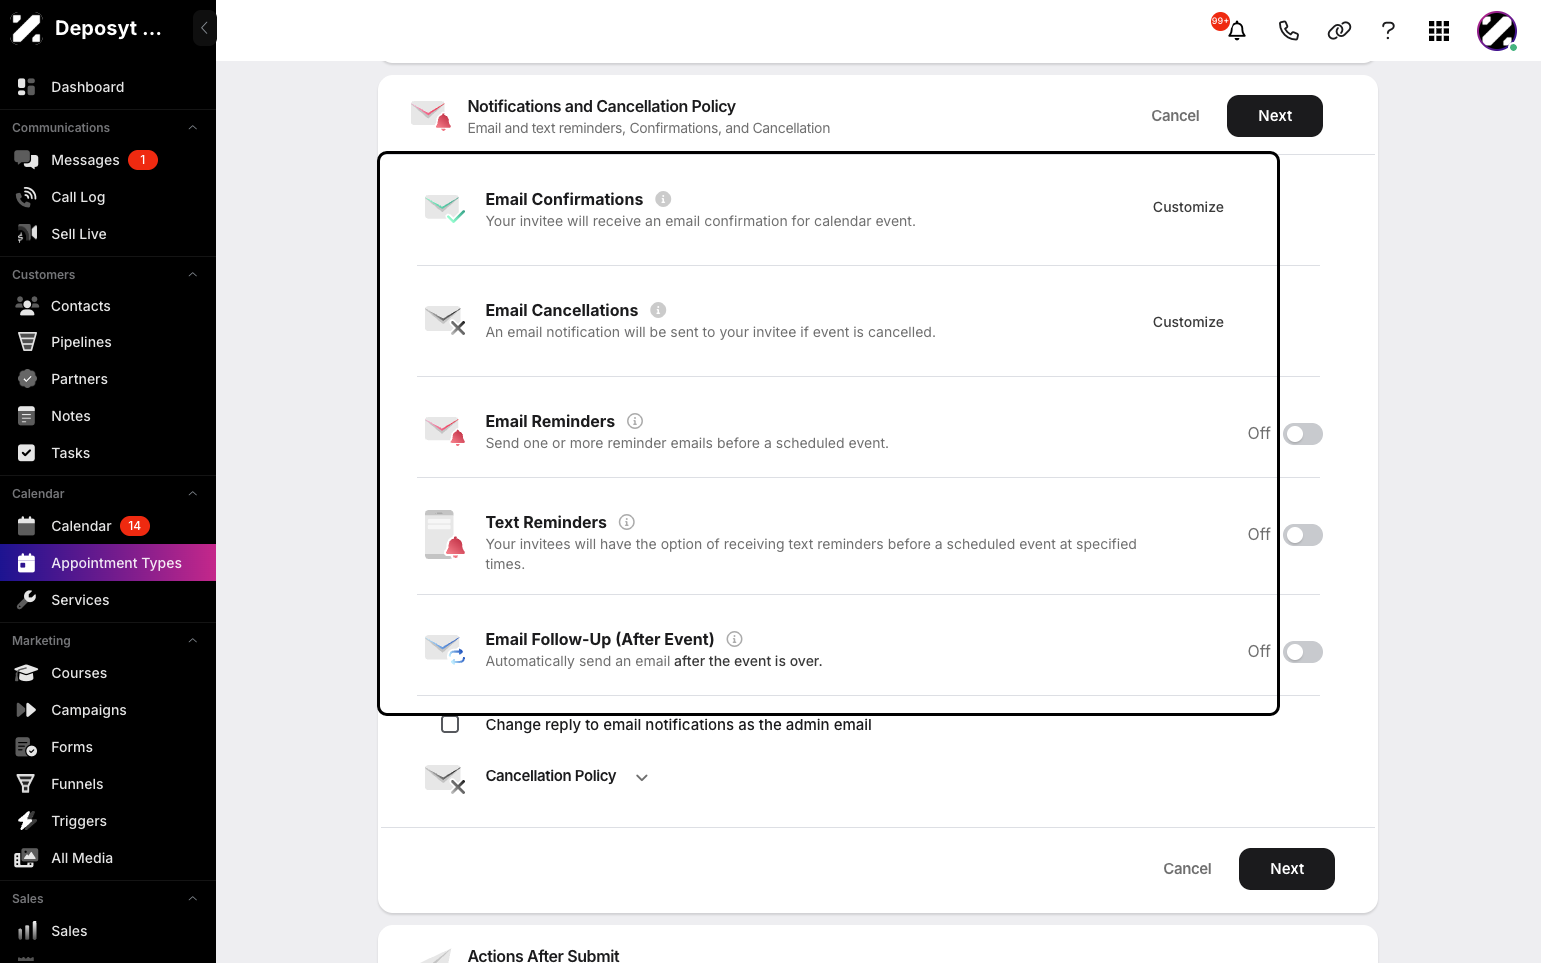1541x963 pixels.
Task: Click the bottom Cancel link
Action: [x=1187, y=869]
